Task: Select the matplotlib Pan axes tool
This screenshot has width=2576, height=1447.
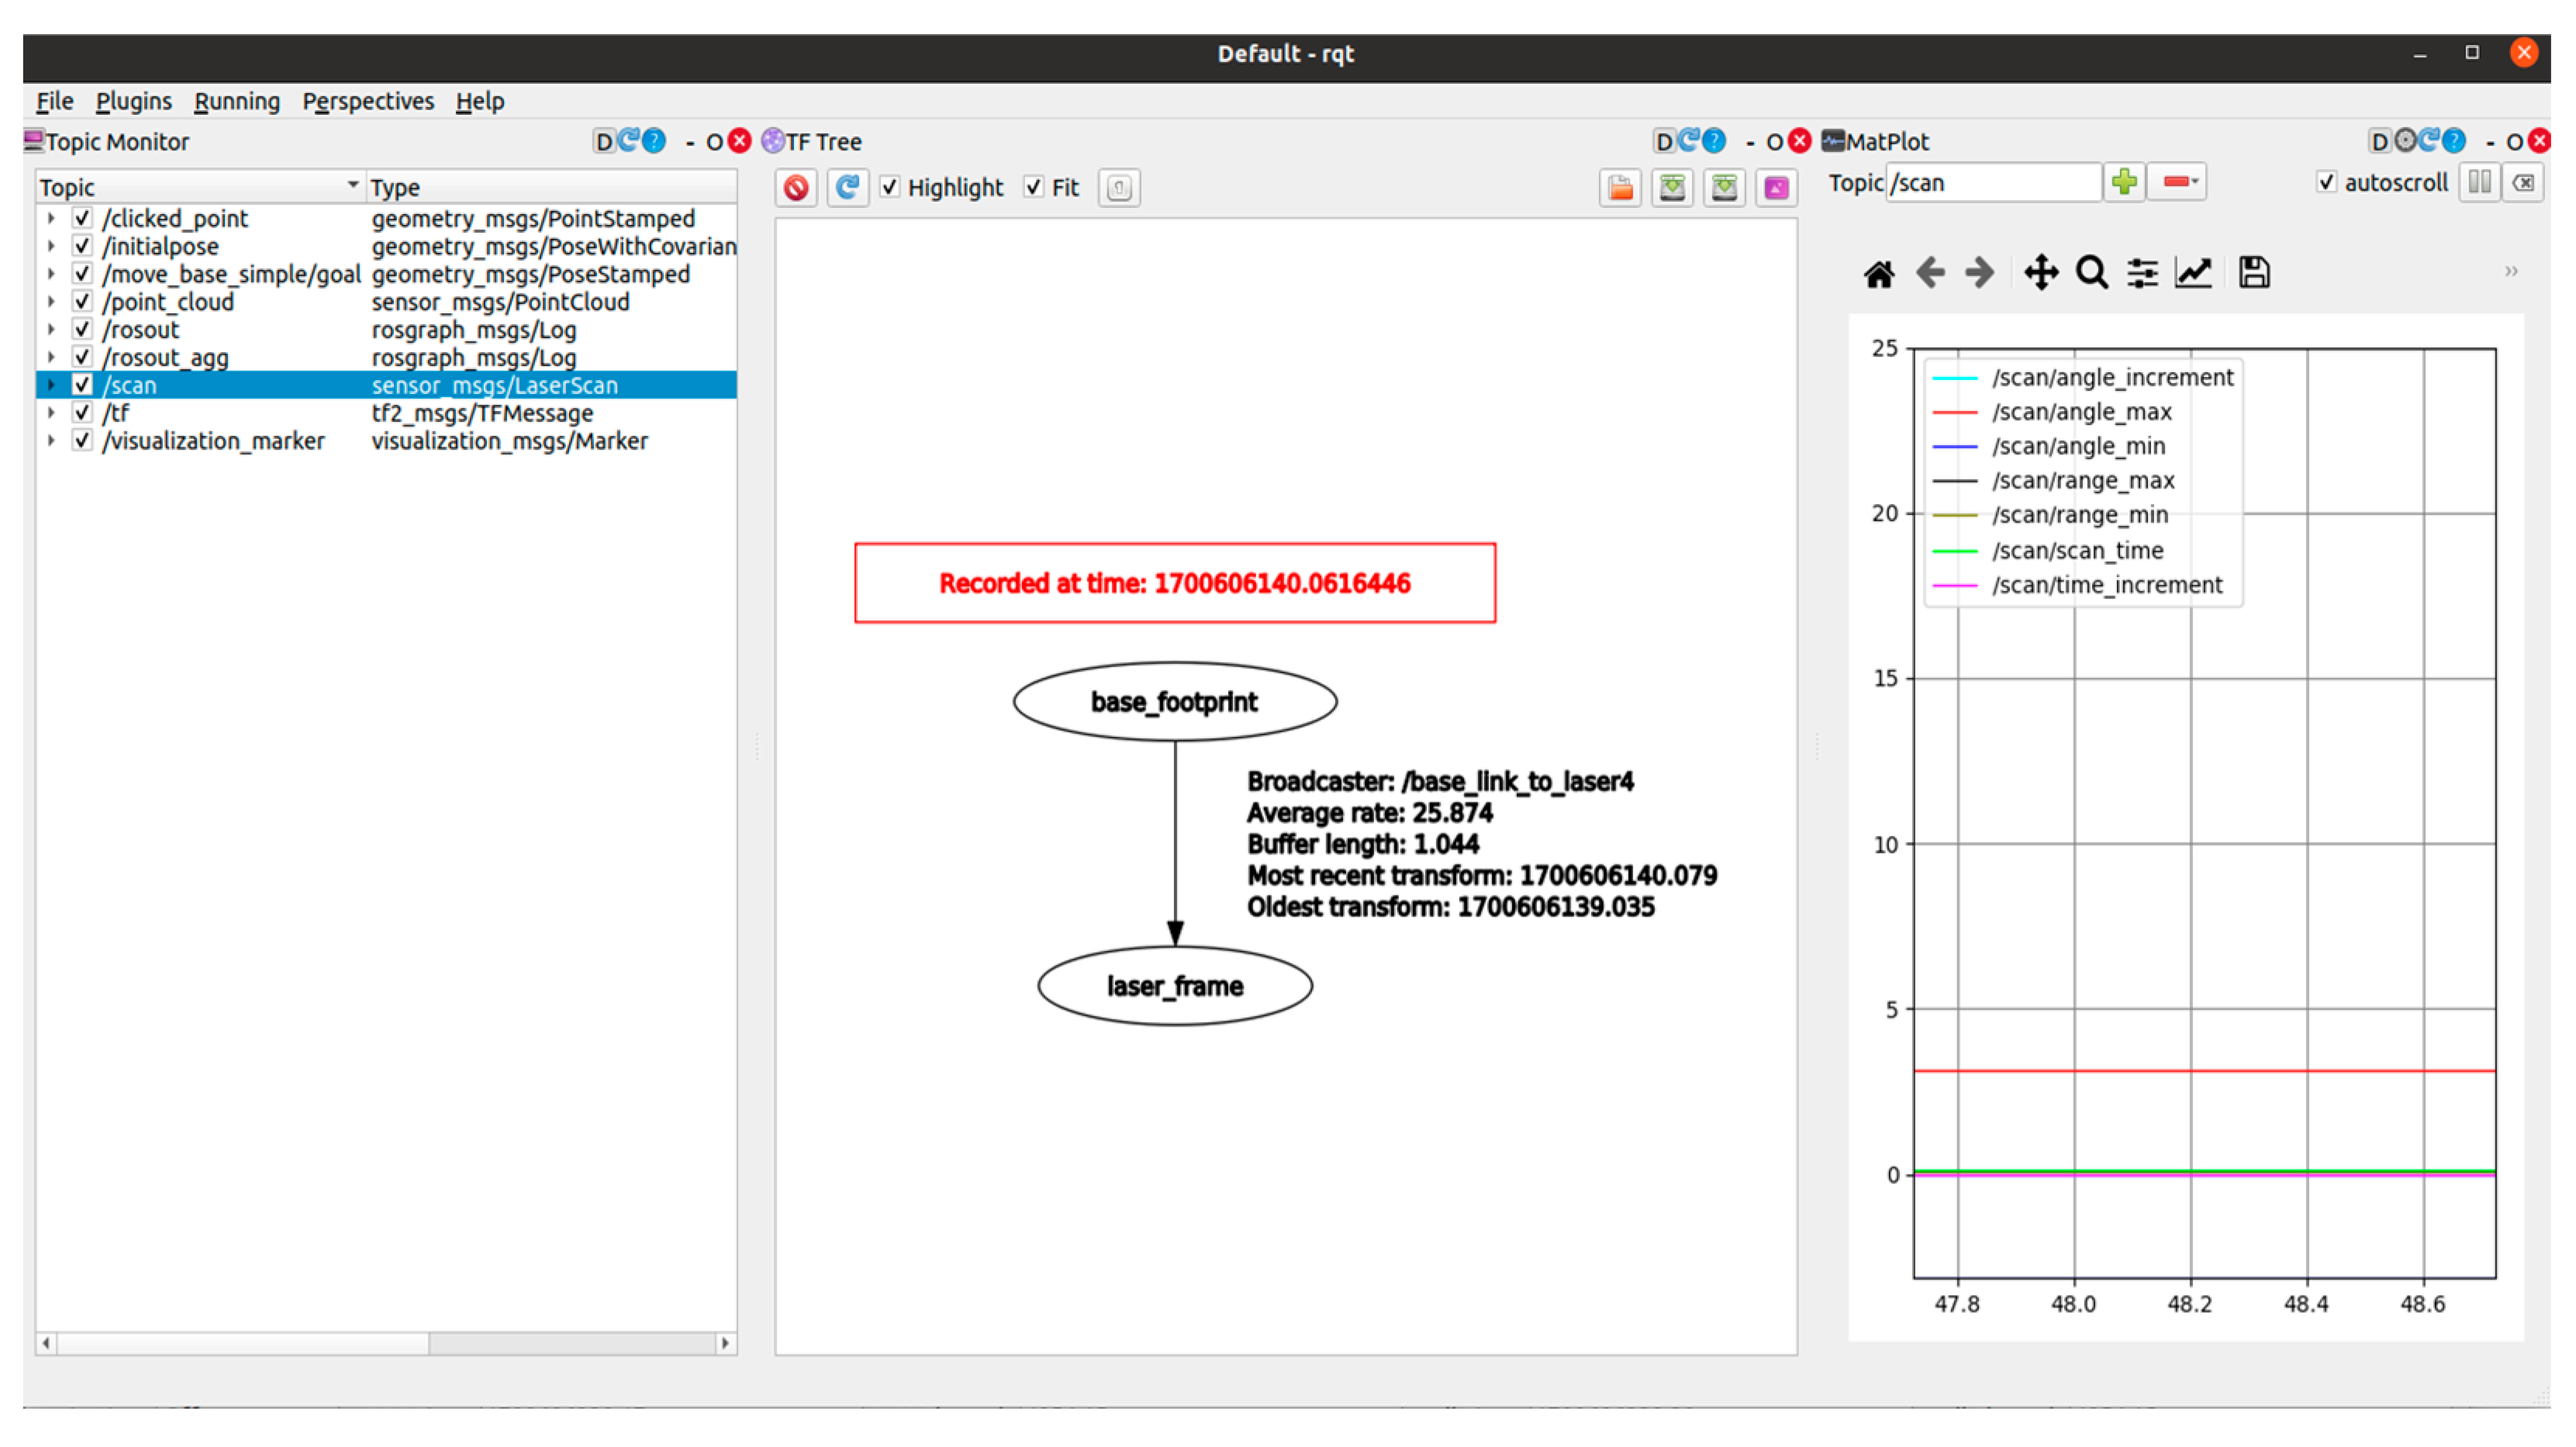Action: pyautogui.click(x=2040, y=273)
